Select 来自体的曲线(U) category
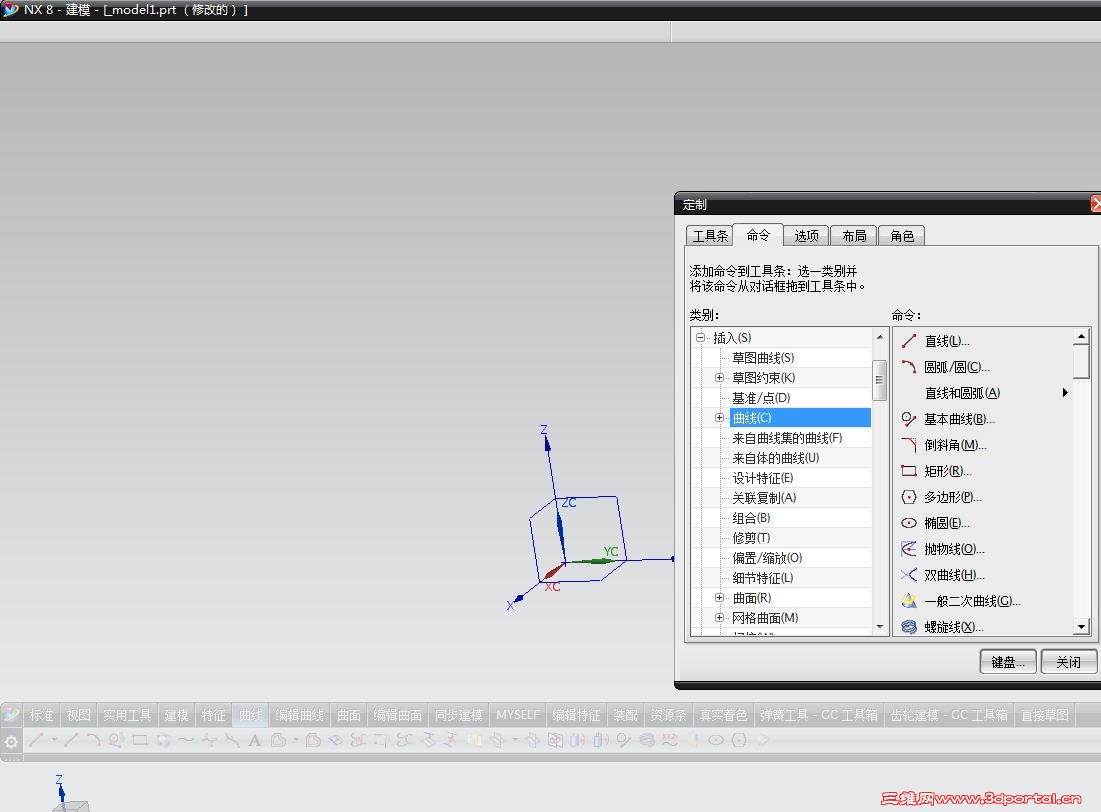 [776, 458]
